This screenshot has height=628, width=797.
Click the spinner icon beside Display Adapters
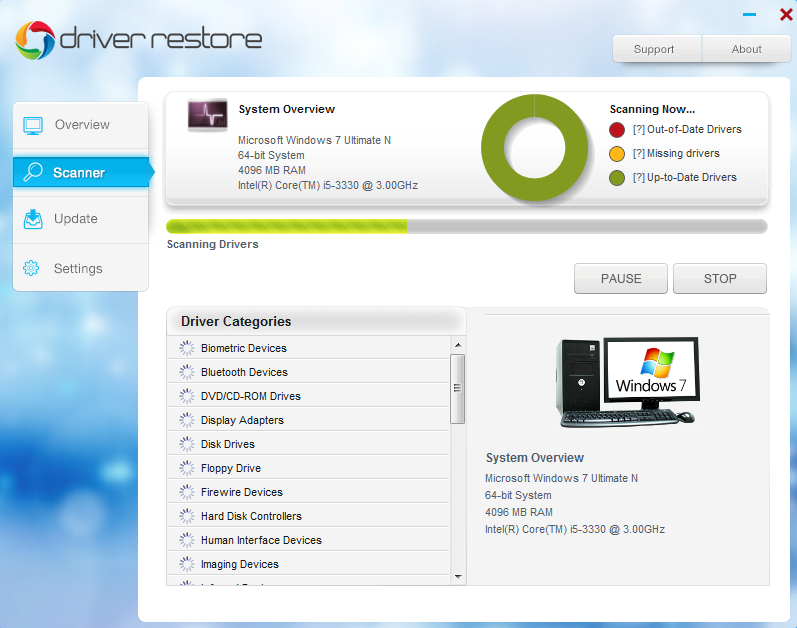pyautogui.click(x=187, y=420)
